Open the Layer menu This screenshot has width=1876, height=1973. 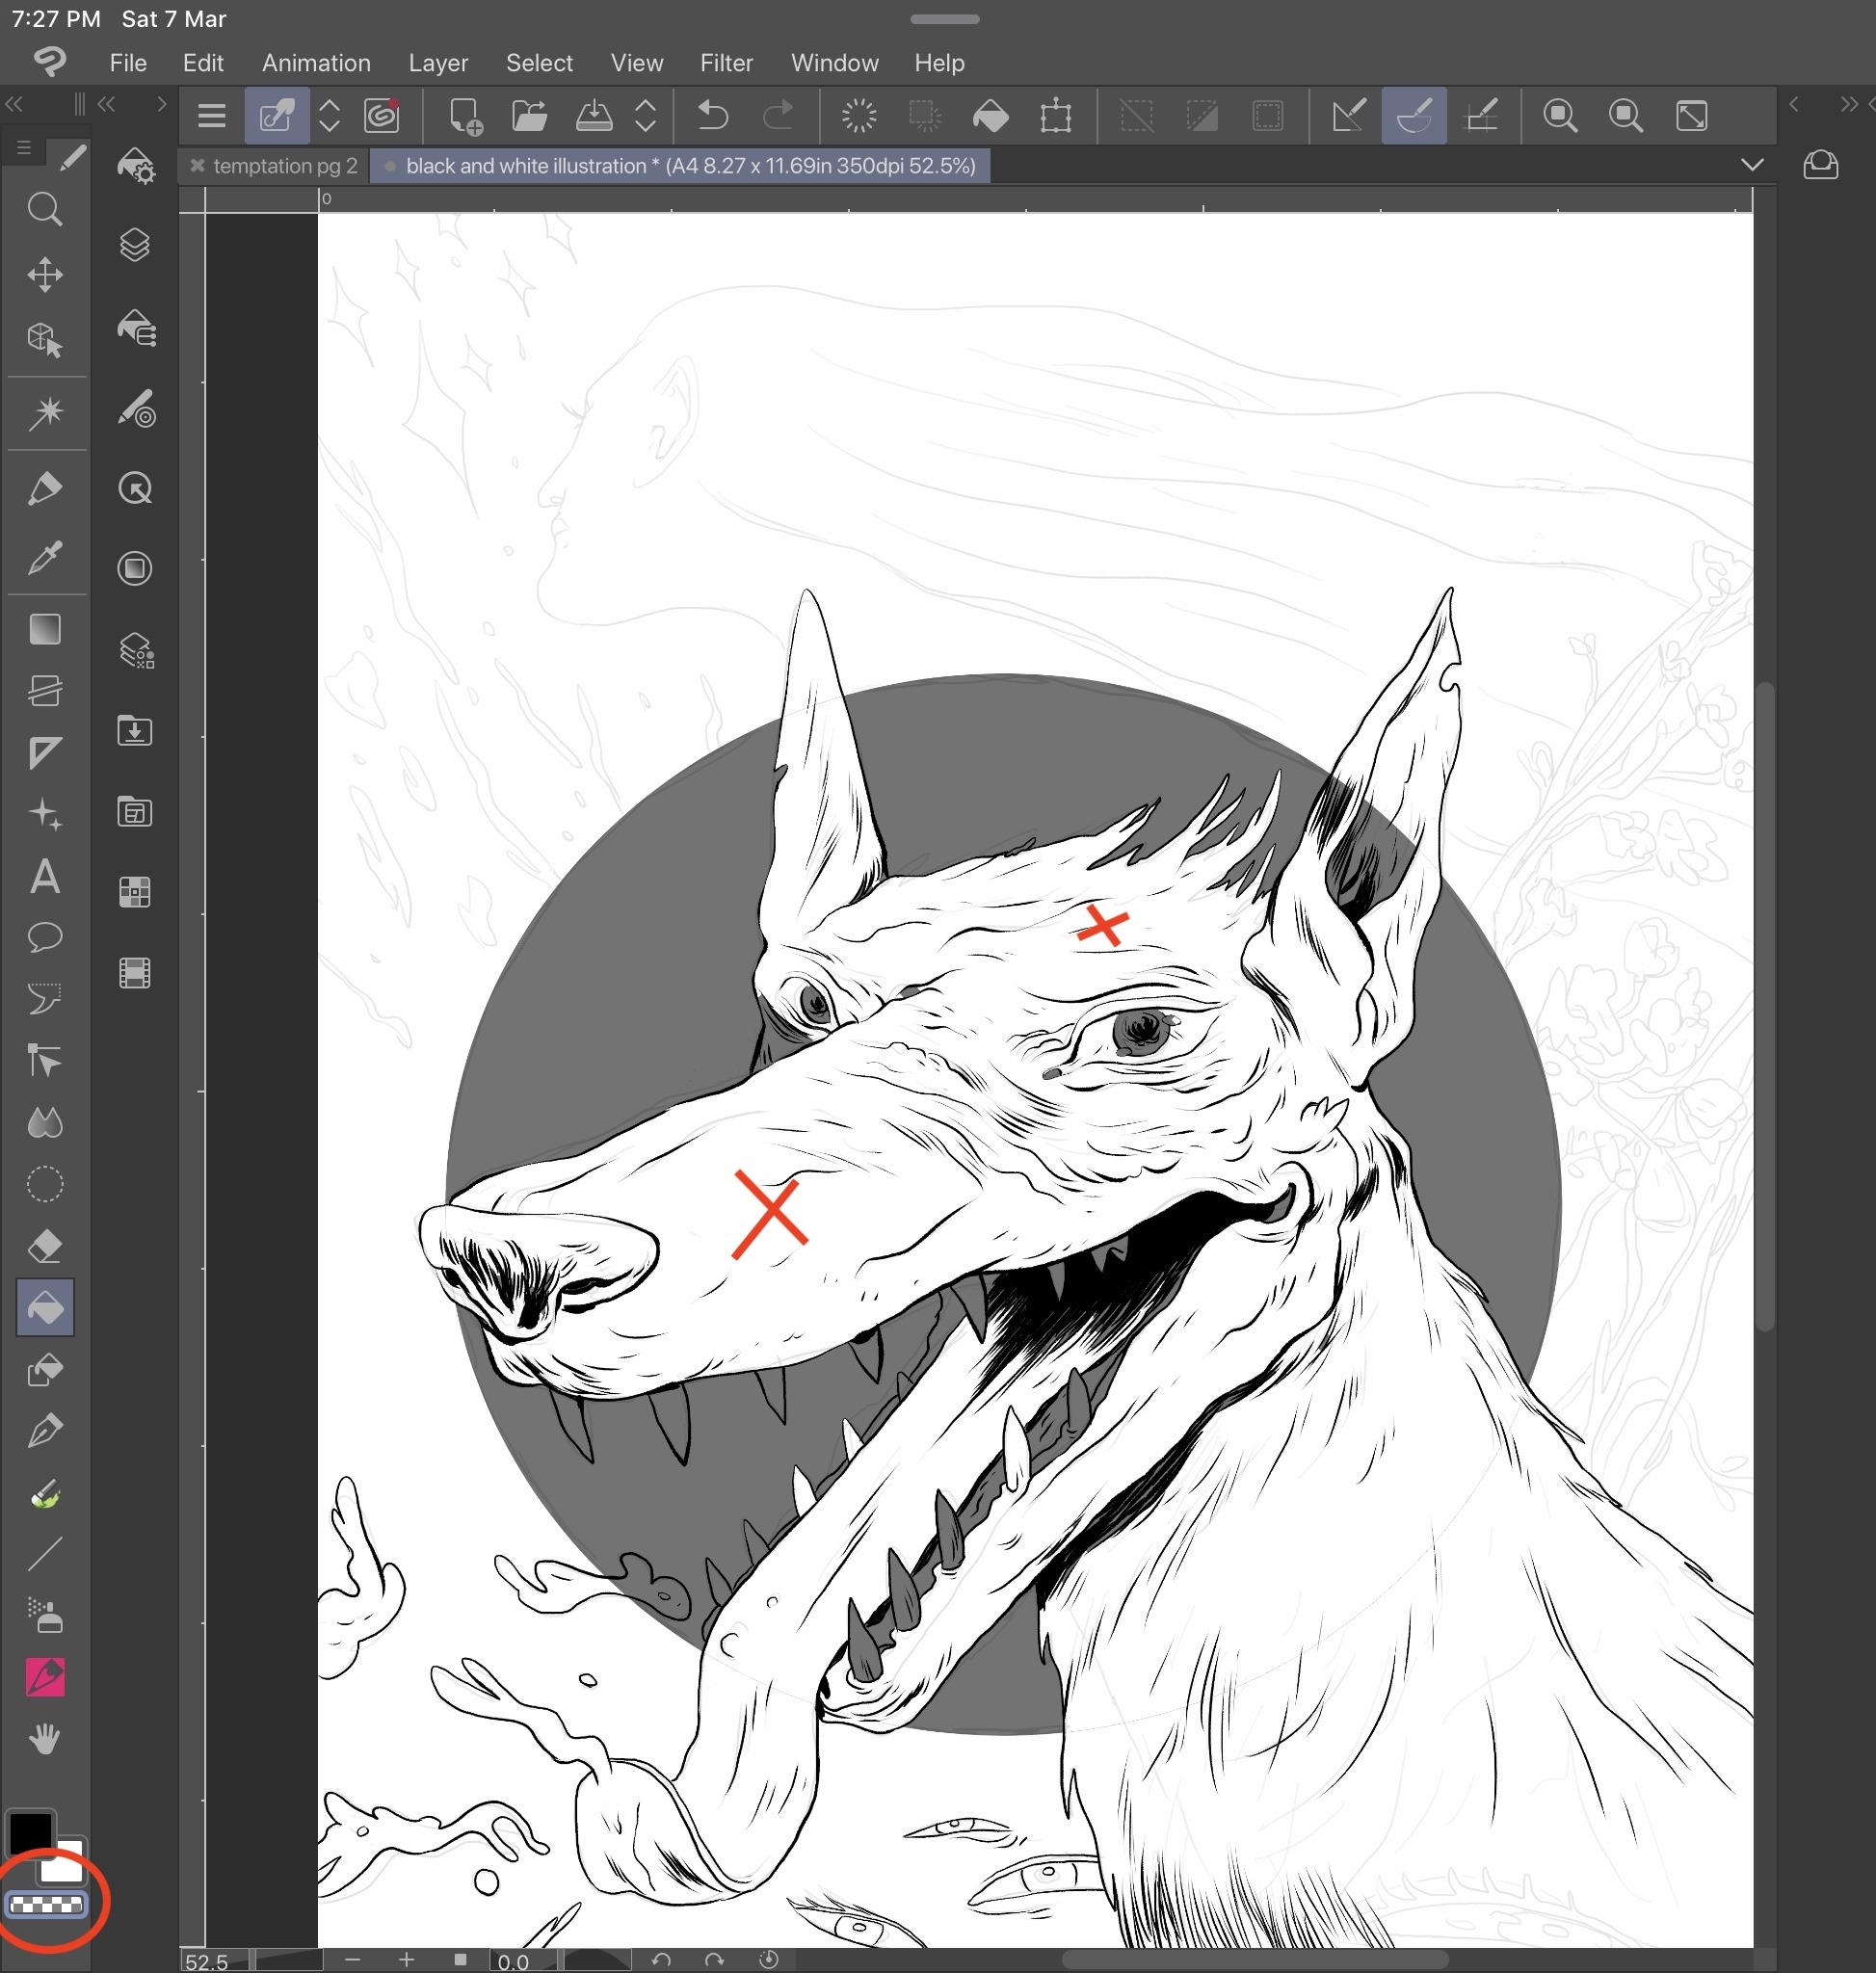(438, 63)
